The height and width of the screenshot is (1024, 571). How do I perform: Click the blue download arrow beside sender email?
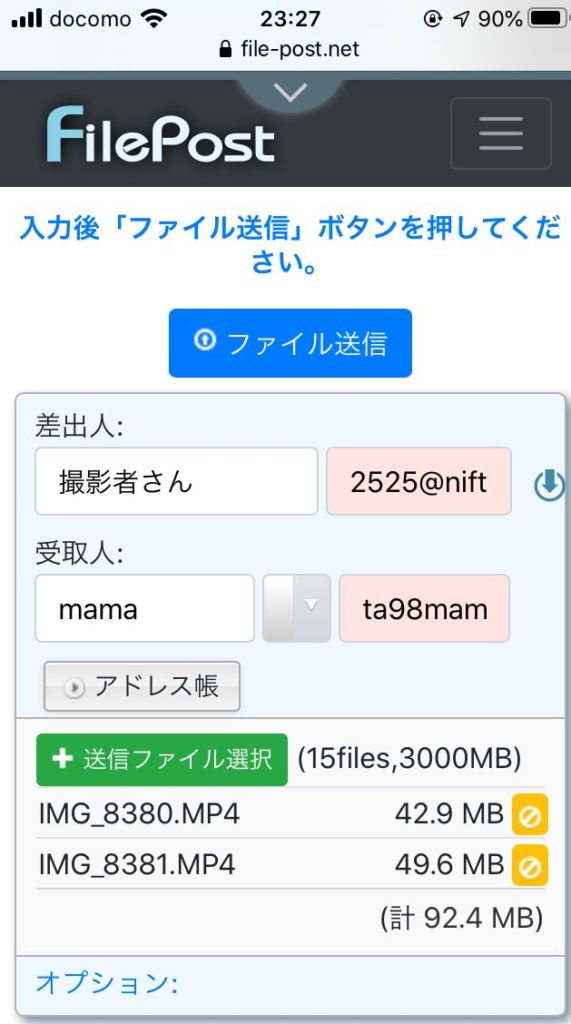click(549, 485)
